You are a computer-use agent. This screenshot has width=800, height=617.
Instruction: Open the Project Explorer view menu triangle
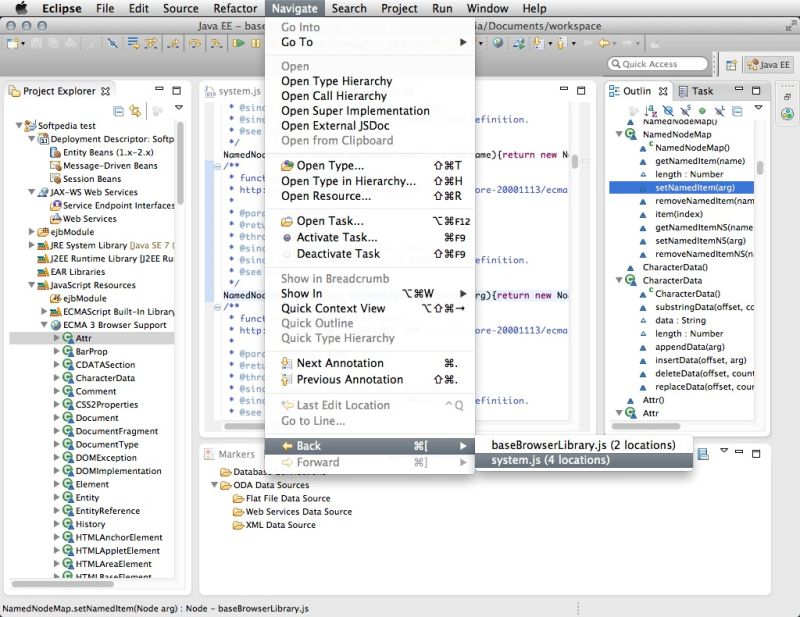click(178, 107)
